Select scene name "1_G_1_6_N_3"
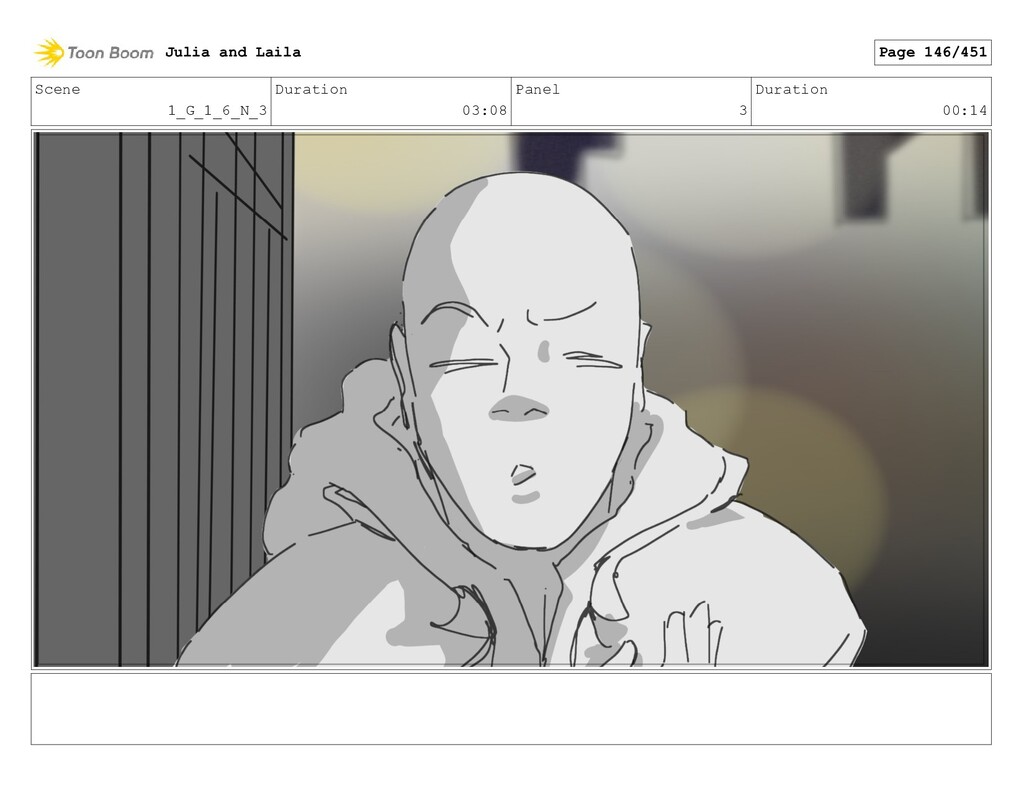This screenshot has width=1024, height=791. (x=217, y=110)
